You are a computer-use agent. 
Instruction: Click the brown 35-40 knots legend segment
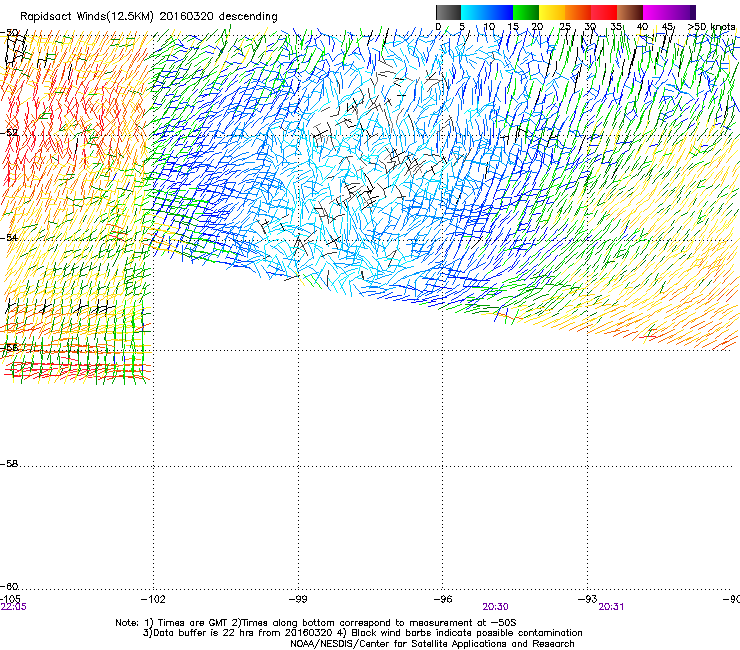click(x=630, y=12)
